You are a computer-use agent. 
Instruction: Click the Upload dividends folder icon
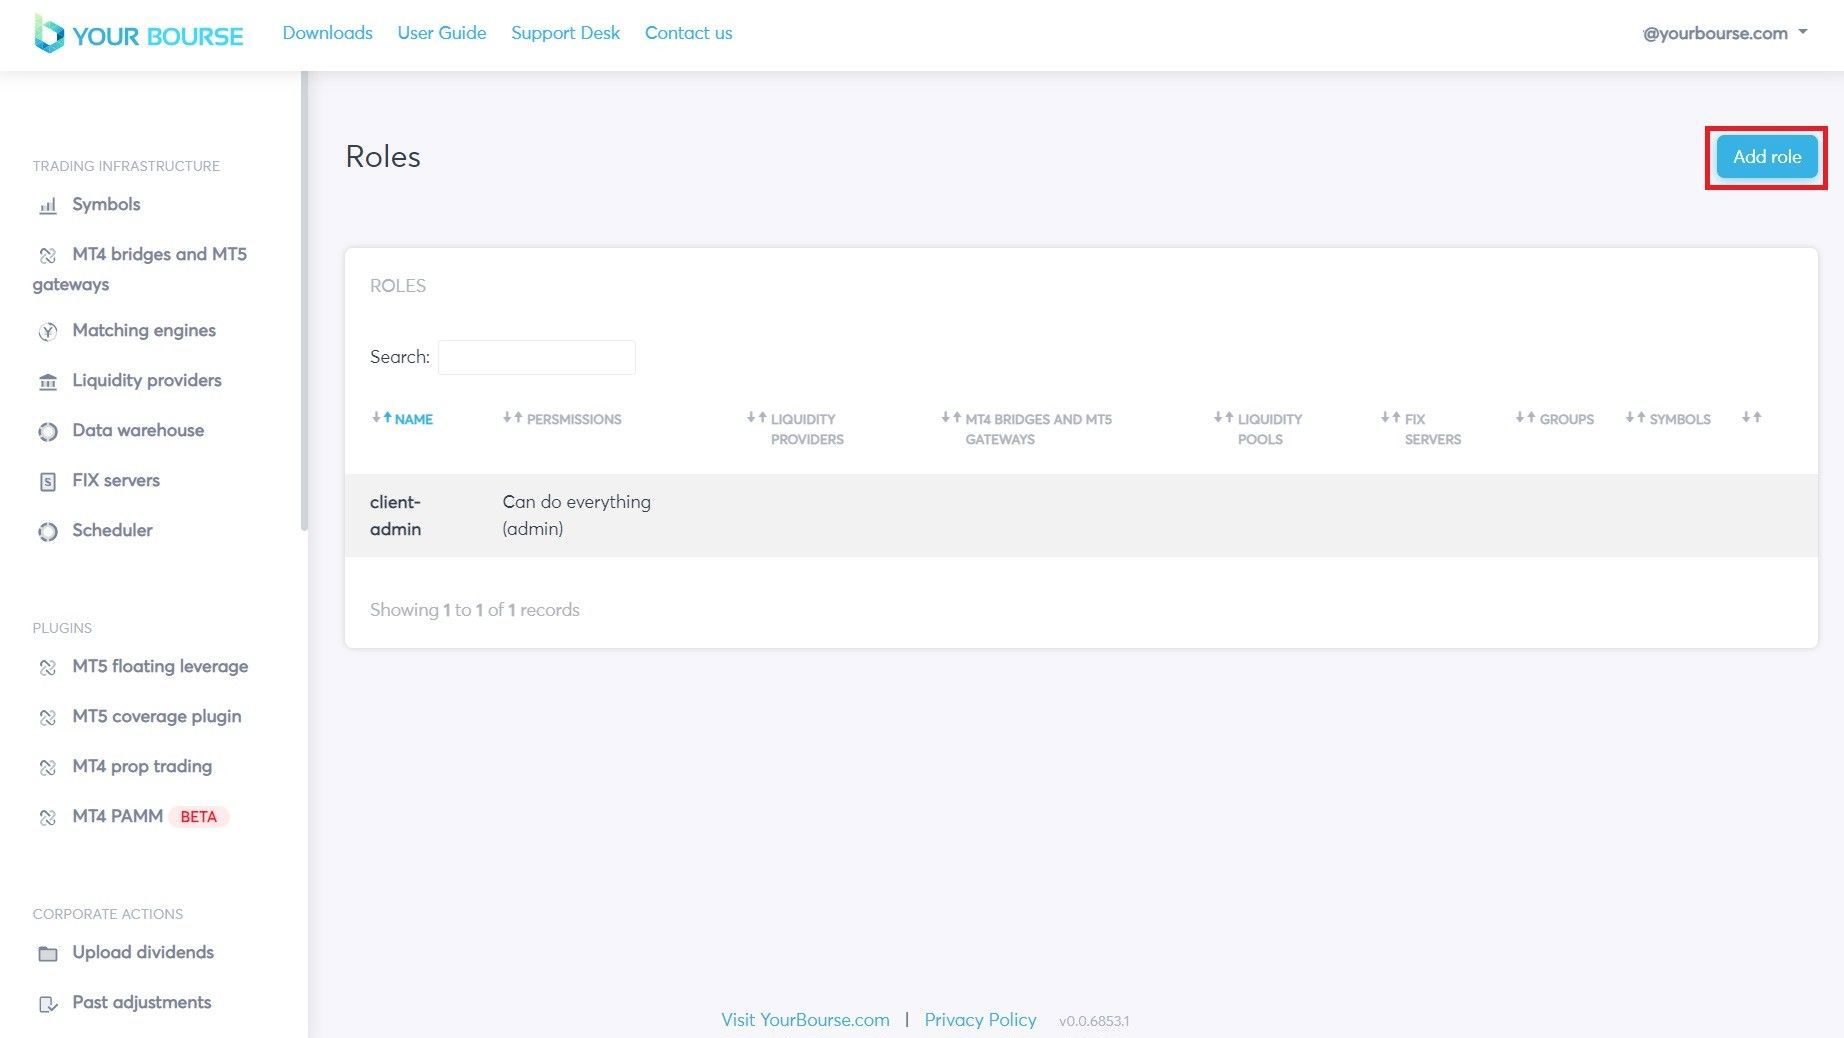coord(48,954)
